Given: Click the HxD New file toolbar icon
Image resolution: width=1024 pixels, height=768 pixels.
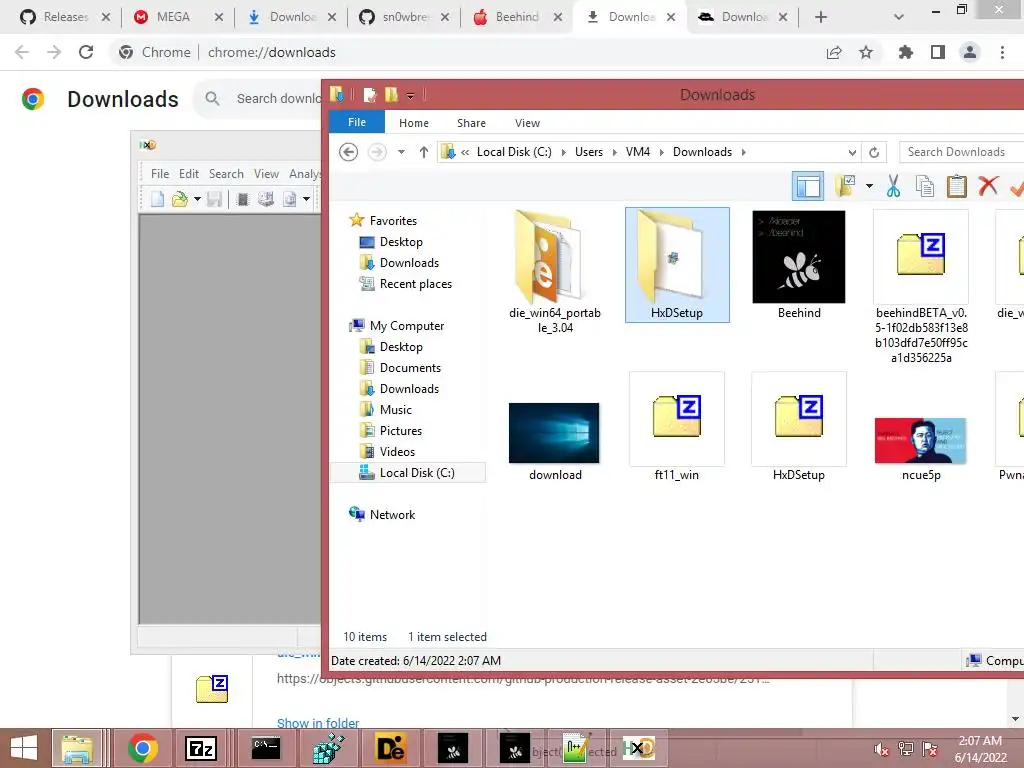Looking at the screenshot, I should pyautogui.click(x=157, y=199).
